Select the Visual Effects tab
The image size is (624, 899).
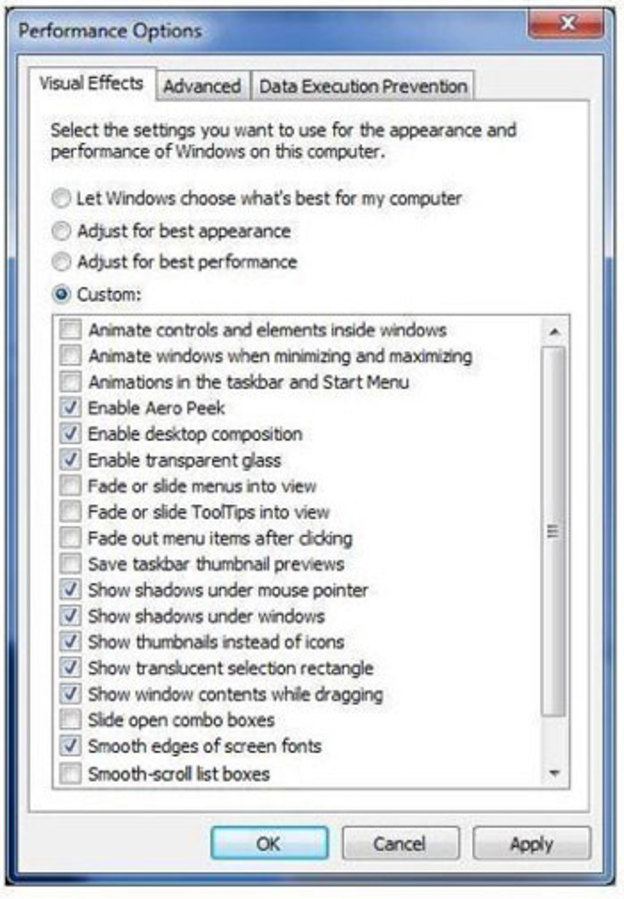(x=91, y=84)
